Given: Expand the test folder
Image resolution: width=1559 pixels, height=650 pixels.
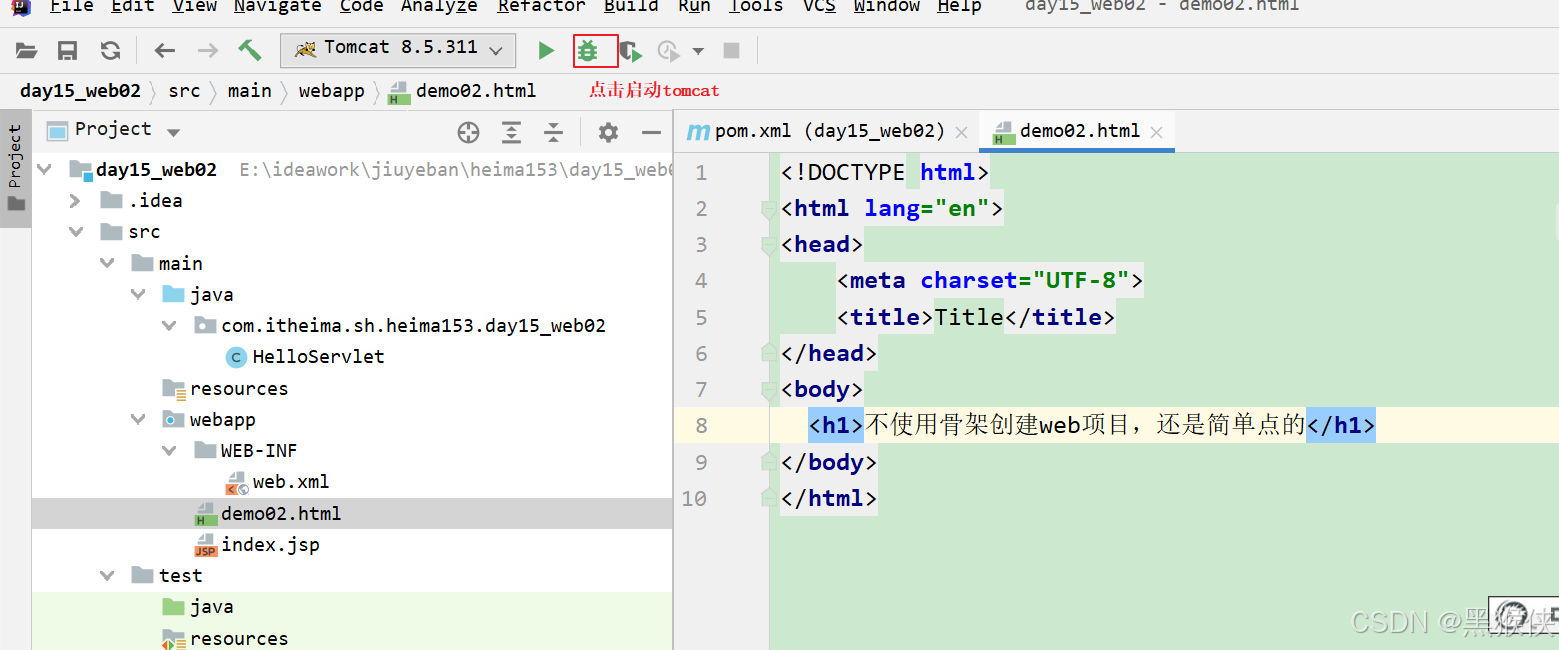Looking at the screenshot, I should pyautogui.click(x=107, y=575).
